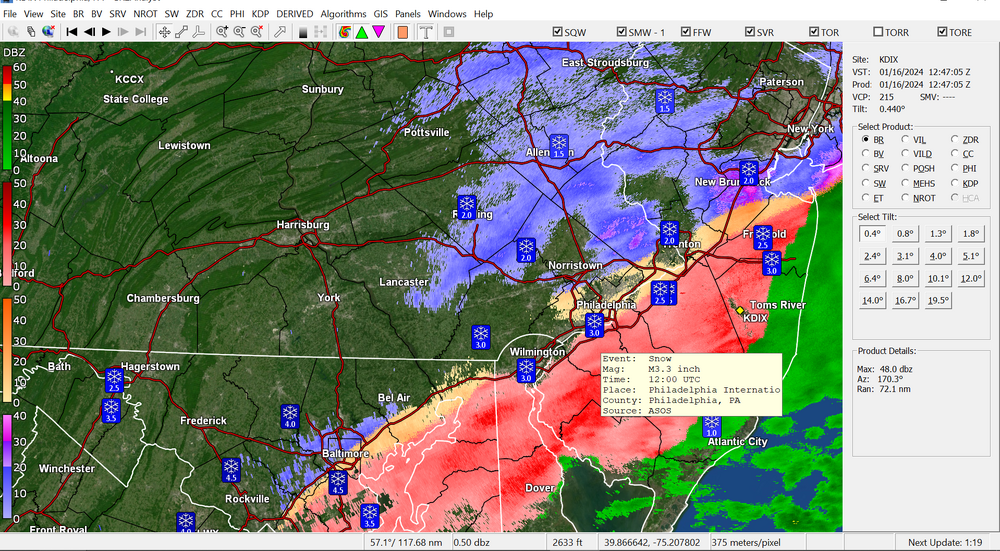This screenshot has height=551, width=1000.
Task: Click the gray square toolbar icon
Action: pos(448,31)
